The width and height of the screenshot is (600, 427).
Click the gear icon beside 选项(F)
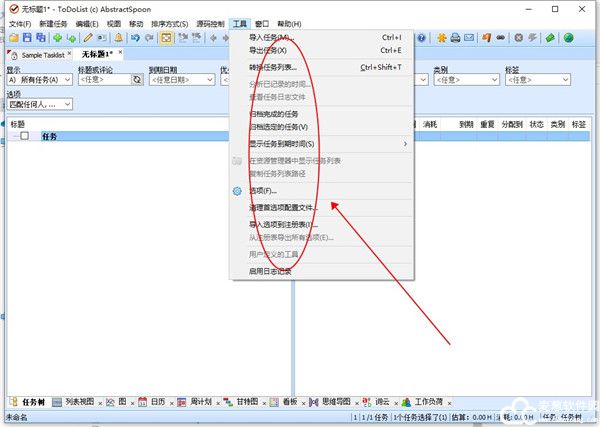tap(238, 190)
